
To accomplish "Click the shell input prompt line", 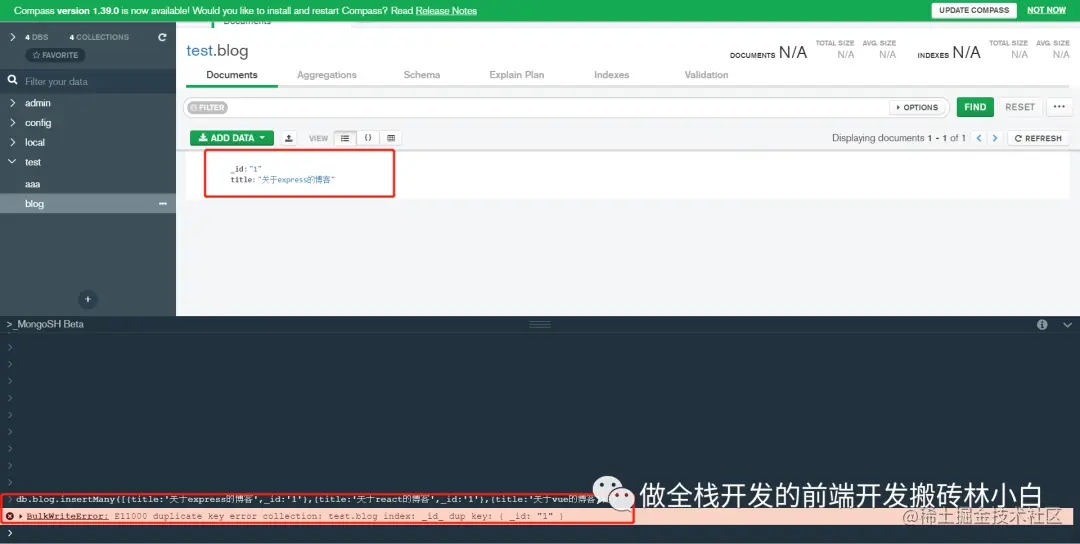I will click(x=540, y=533).
